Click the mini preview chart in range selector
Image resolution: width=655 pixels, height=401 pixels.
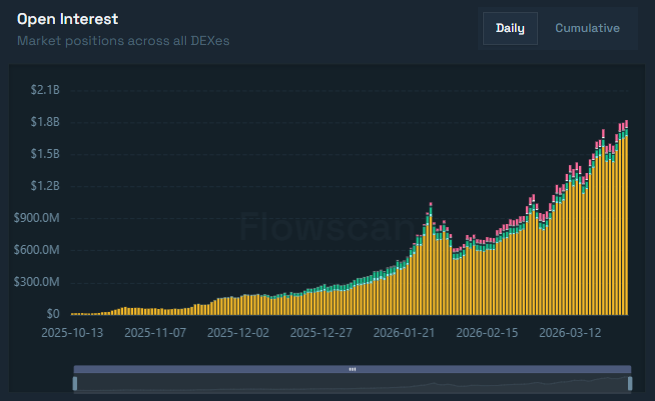pos(352,384)
